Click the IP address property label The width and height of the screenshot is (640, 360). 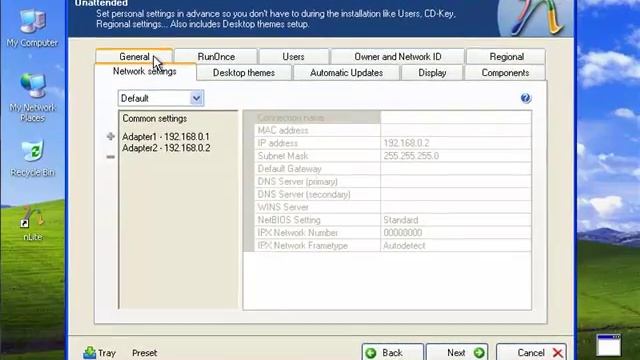[x=278, y=143]
